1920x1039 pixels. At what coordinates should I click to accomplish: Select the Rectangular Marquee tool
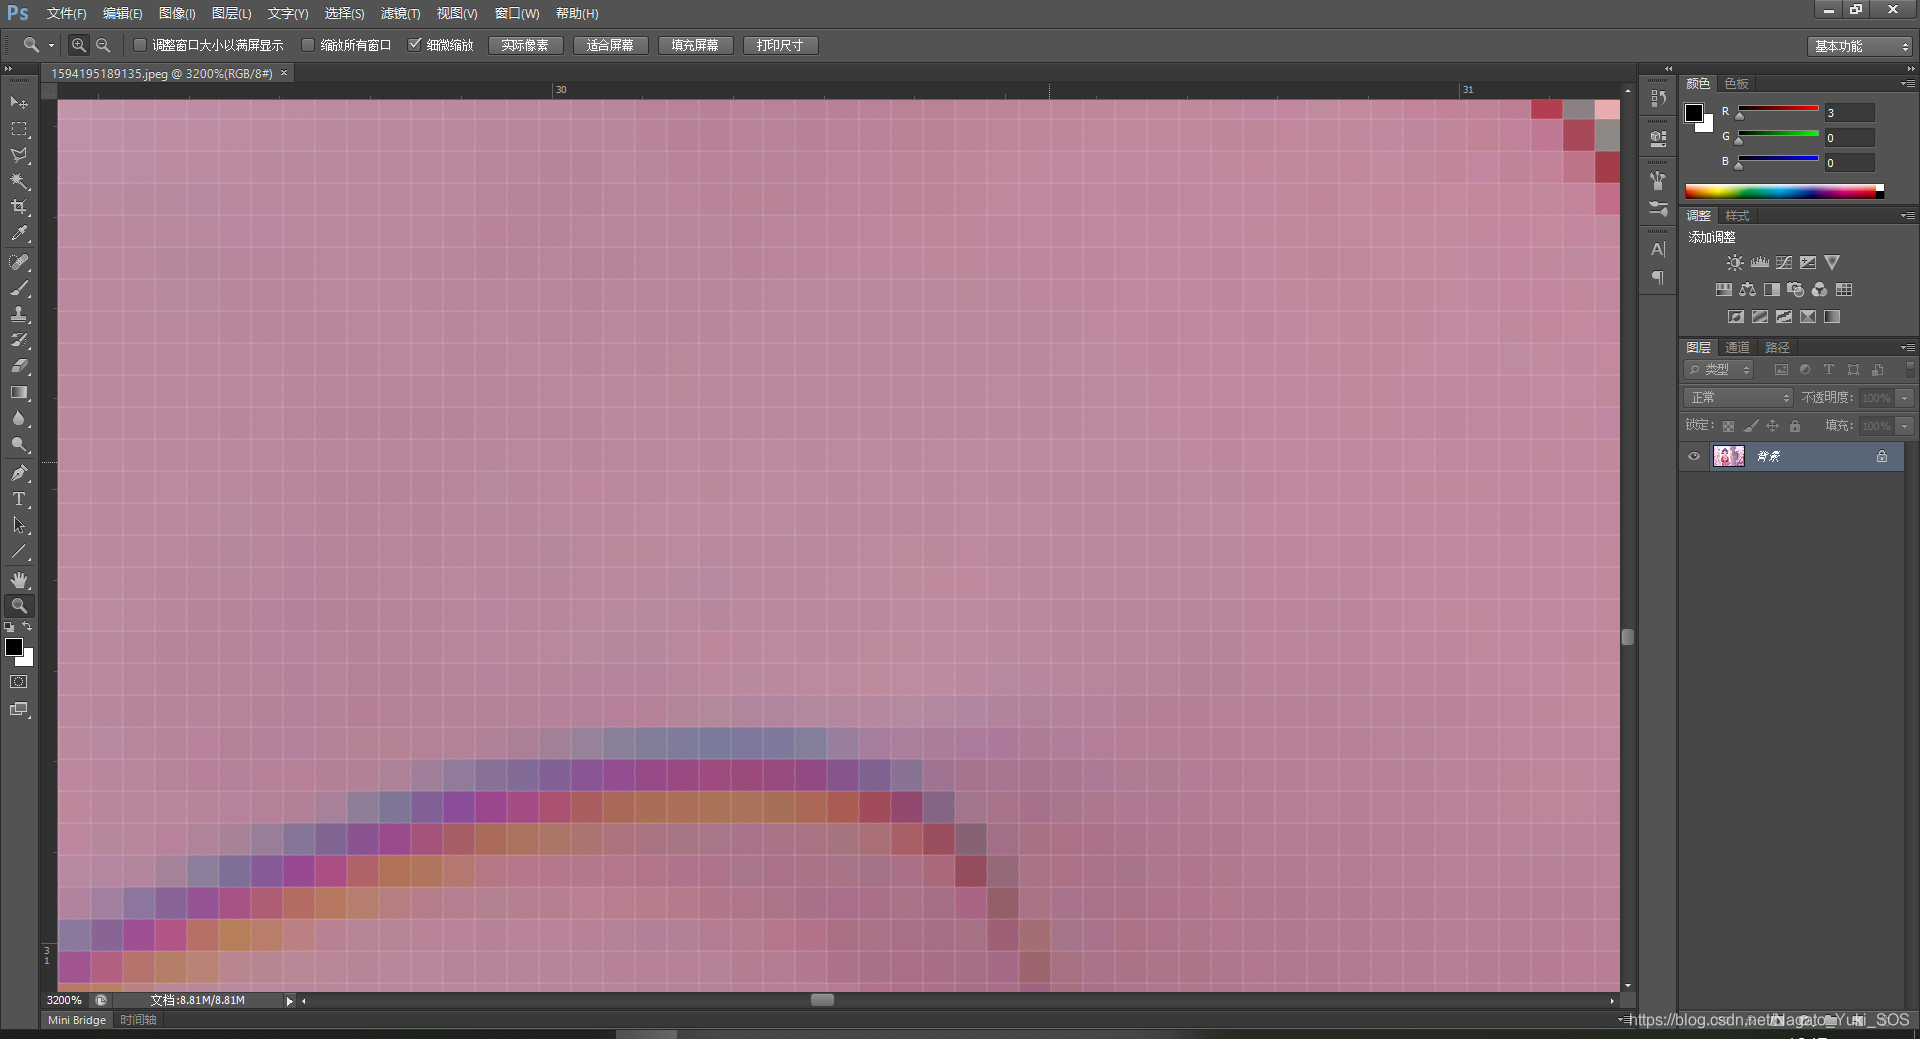point(19,129)
